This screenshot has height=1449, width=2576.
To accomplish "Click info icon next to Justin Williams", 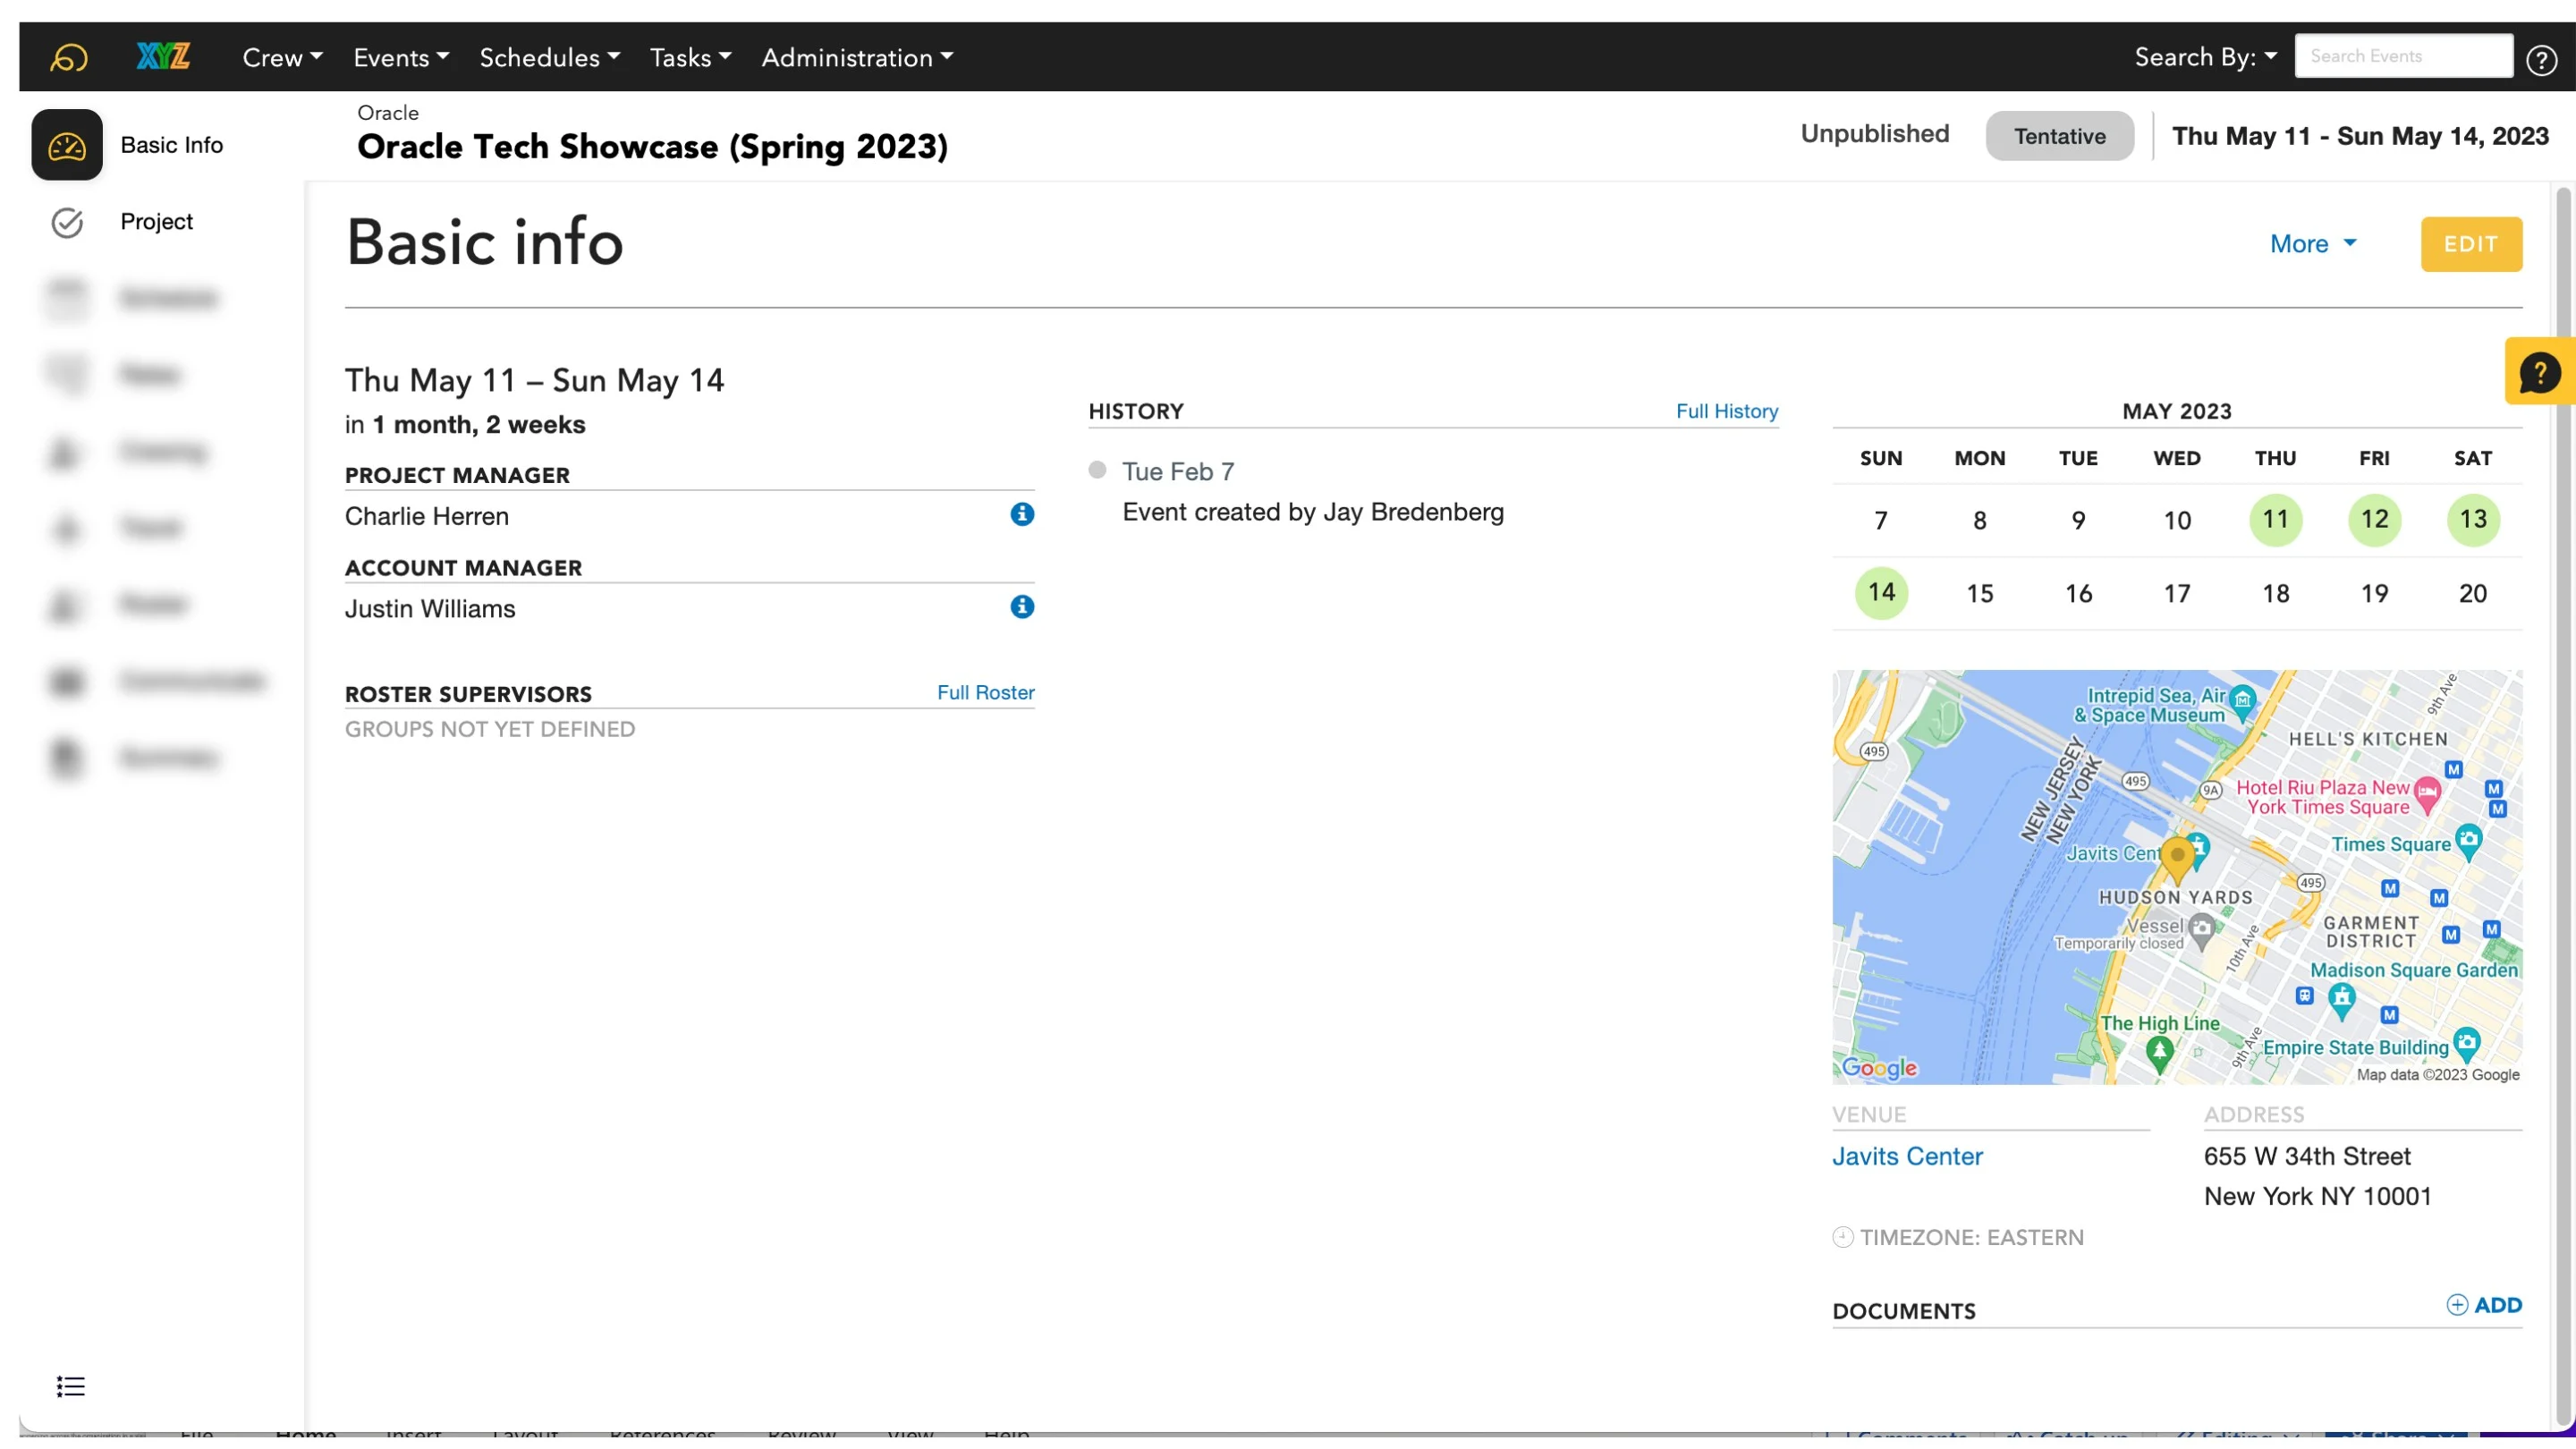I will click(1021, 607).
